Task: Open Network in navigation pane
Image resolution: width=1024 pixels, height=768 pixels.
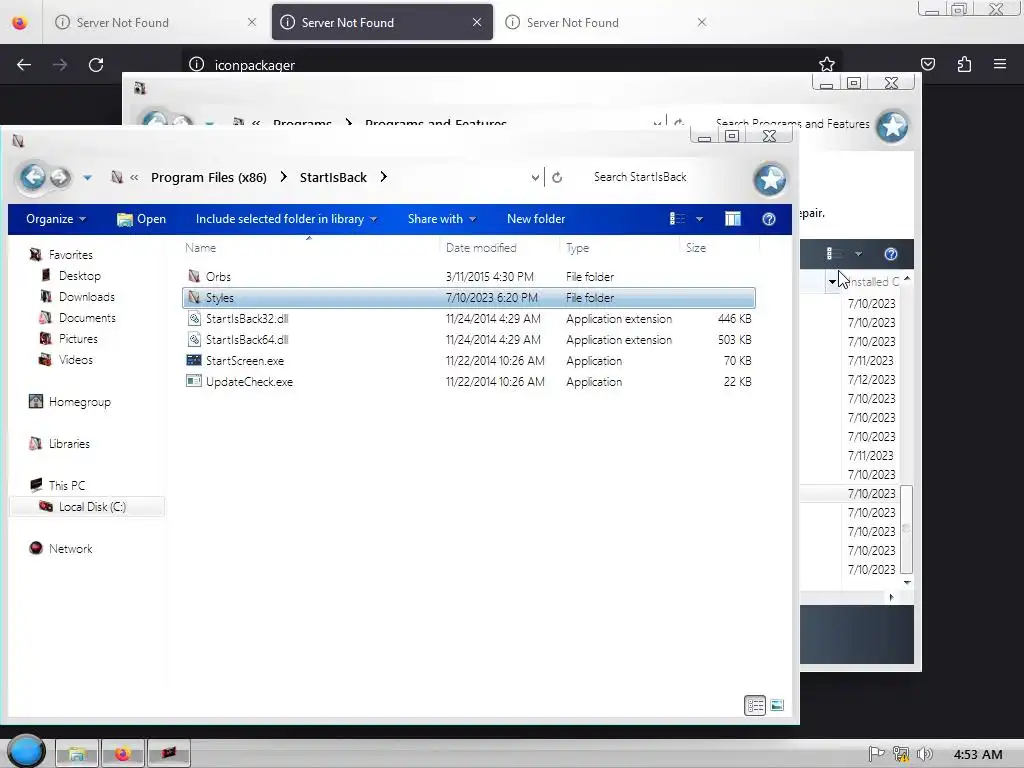Action: (61, 549)
